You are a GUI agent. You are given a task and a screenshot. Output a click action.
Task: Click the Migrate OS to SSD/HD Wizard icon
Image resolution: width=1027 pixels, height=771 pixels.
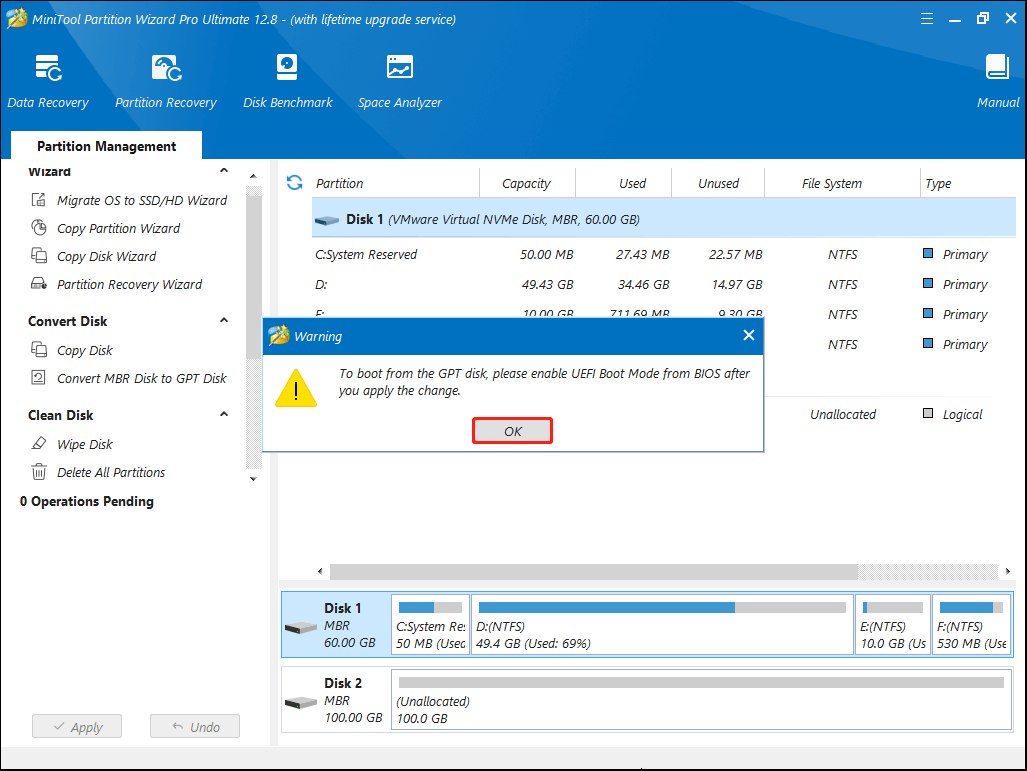(x=39, y=200)
